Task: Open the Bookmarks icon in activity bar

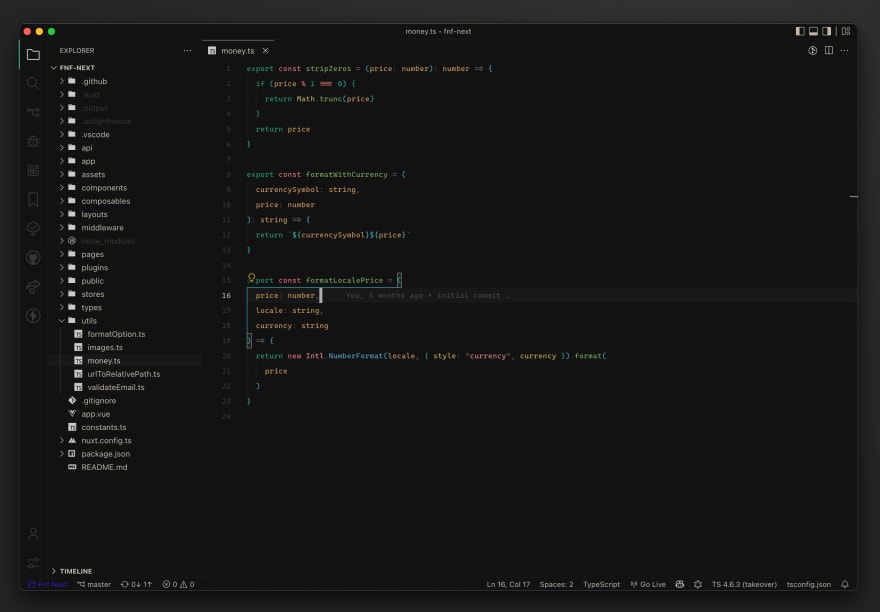Action: (x=33, y=199)
